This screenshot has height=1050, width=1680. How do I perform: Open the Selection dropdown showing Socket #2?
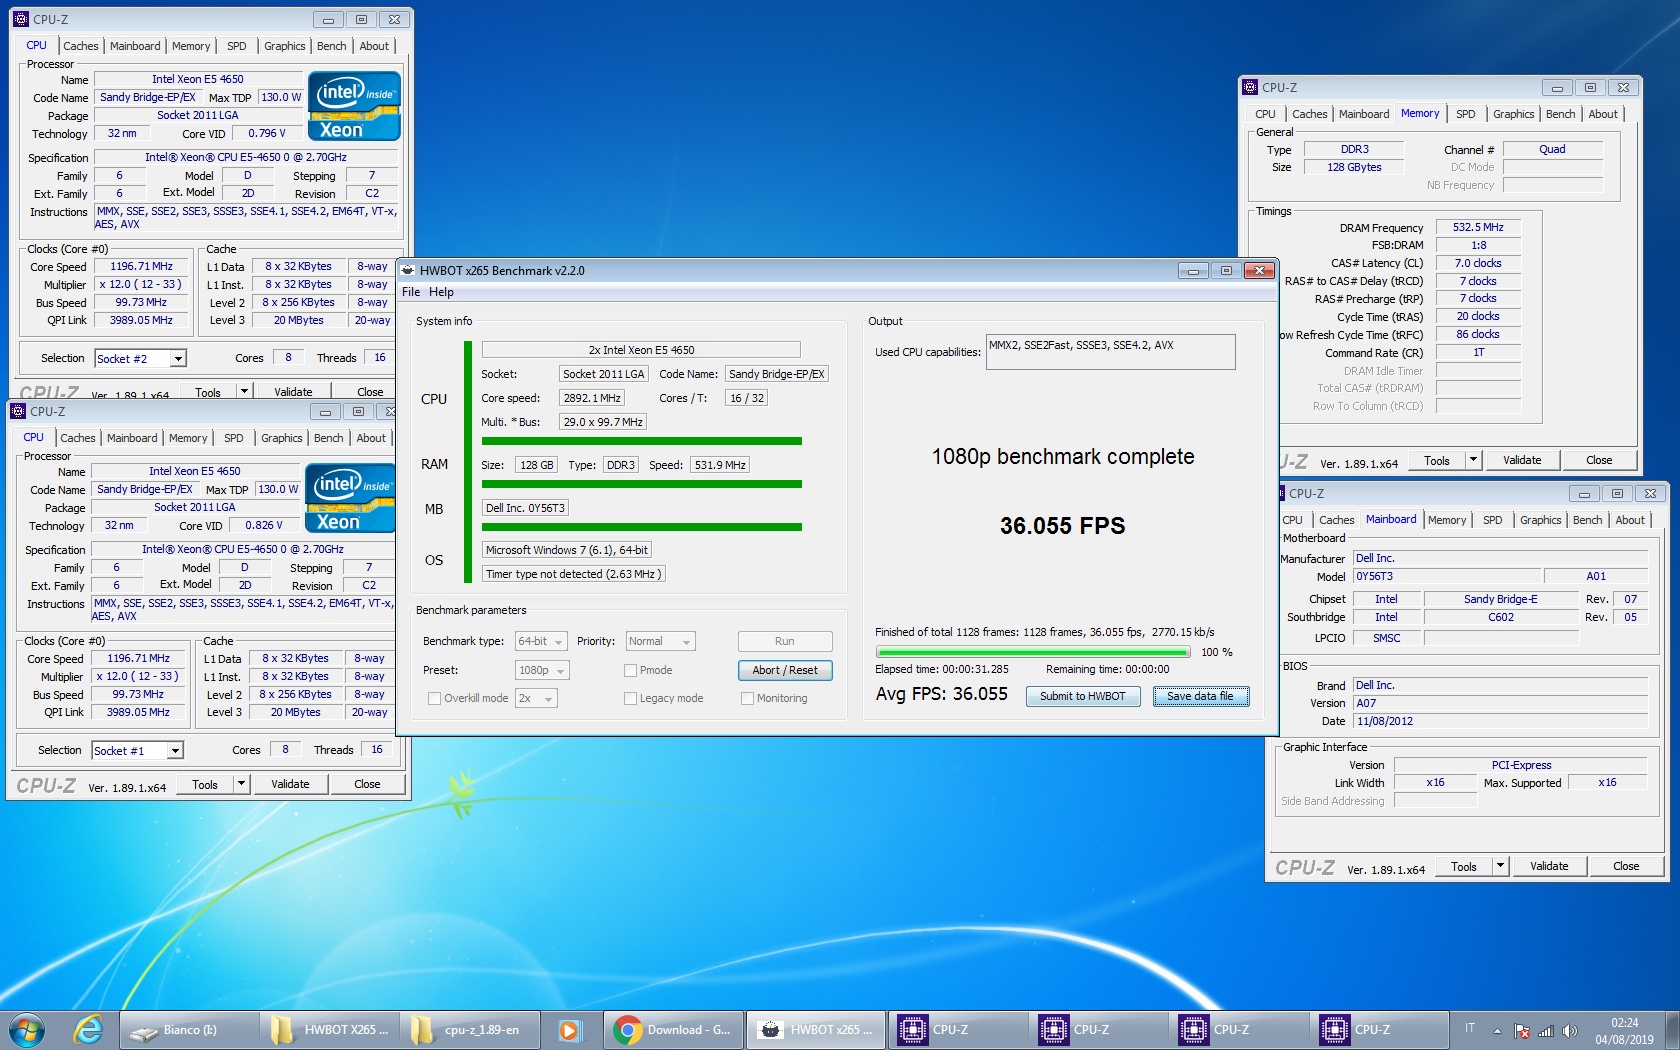pos(140,358)
